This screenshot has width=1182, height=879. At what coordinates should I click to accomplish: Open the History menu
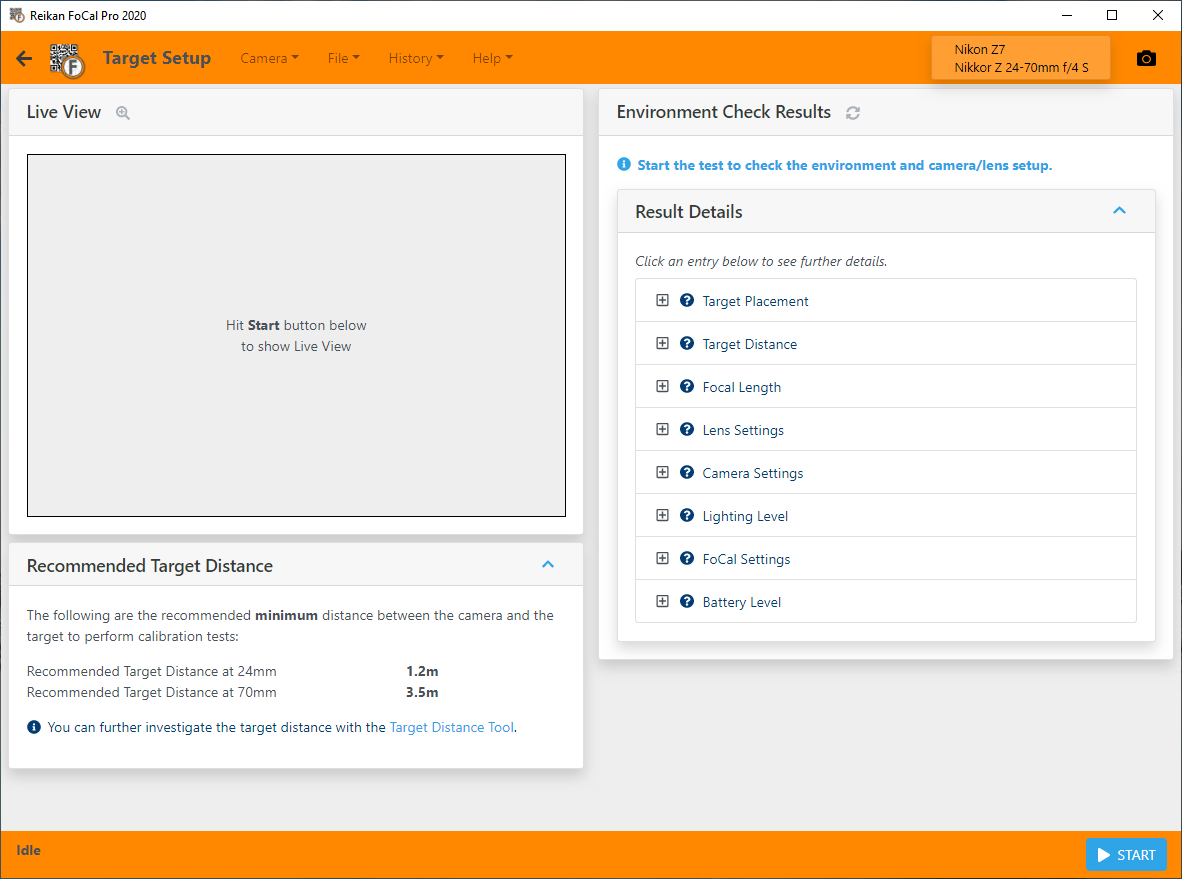coord(416,58)
